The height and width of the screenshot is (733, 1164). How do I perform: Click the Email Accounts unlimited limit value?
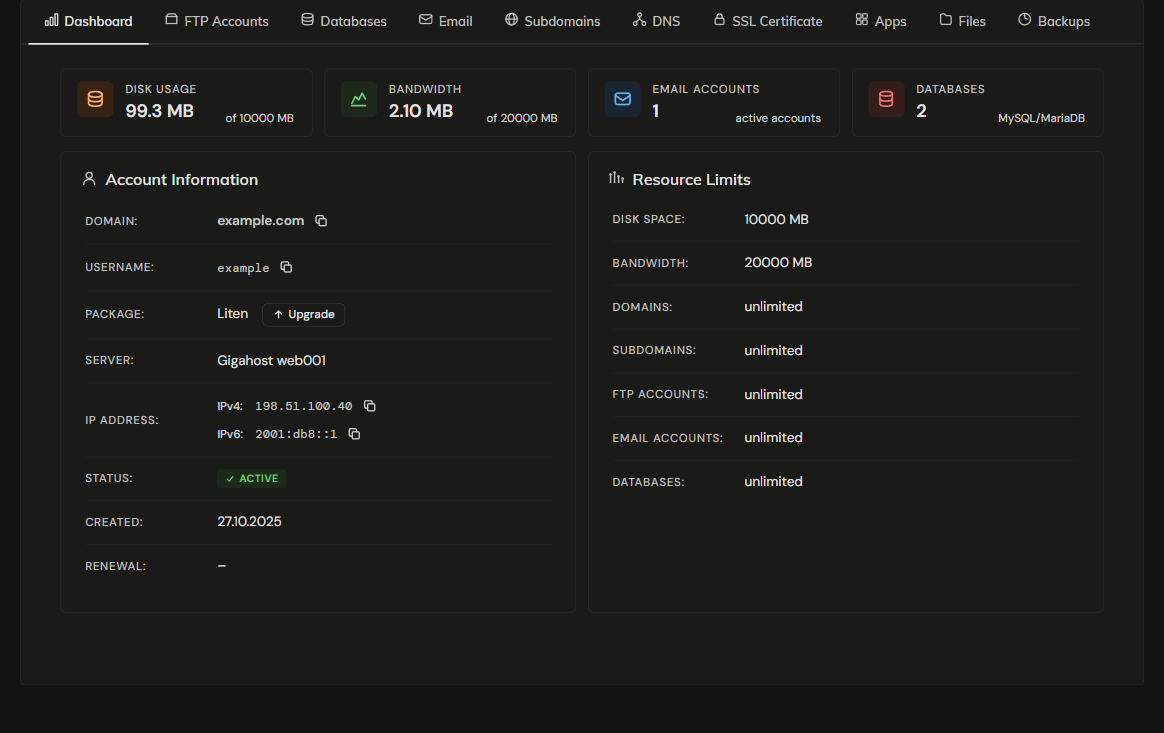[774, 437]
